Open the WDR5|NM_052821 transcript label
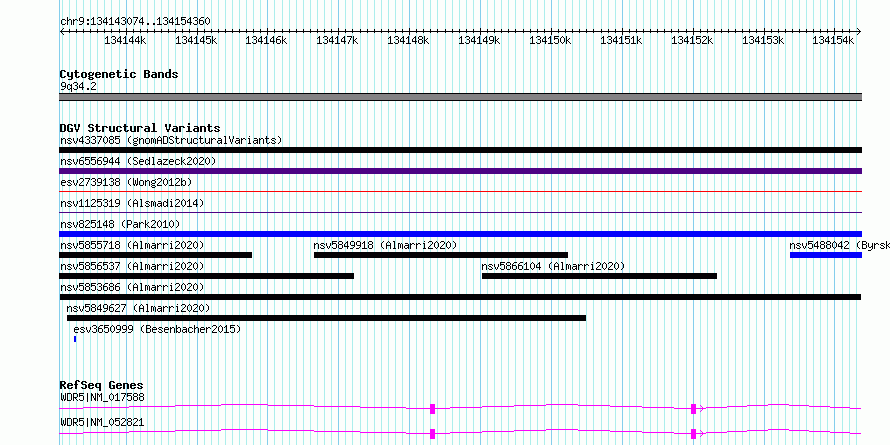890x445 pixels. (x=102, y=423)
